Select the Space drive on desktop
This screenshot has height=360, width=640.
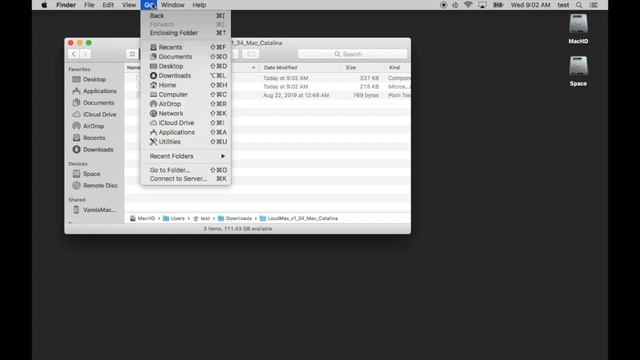coord(578,71)
